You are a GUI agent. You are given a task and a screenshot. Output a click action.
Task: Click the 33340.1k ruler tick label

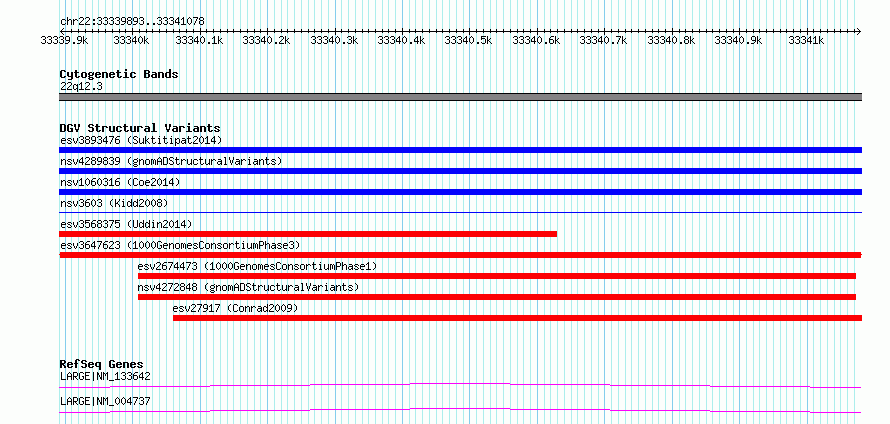coord(199,40)
